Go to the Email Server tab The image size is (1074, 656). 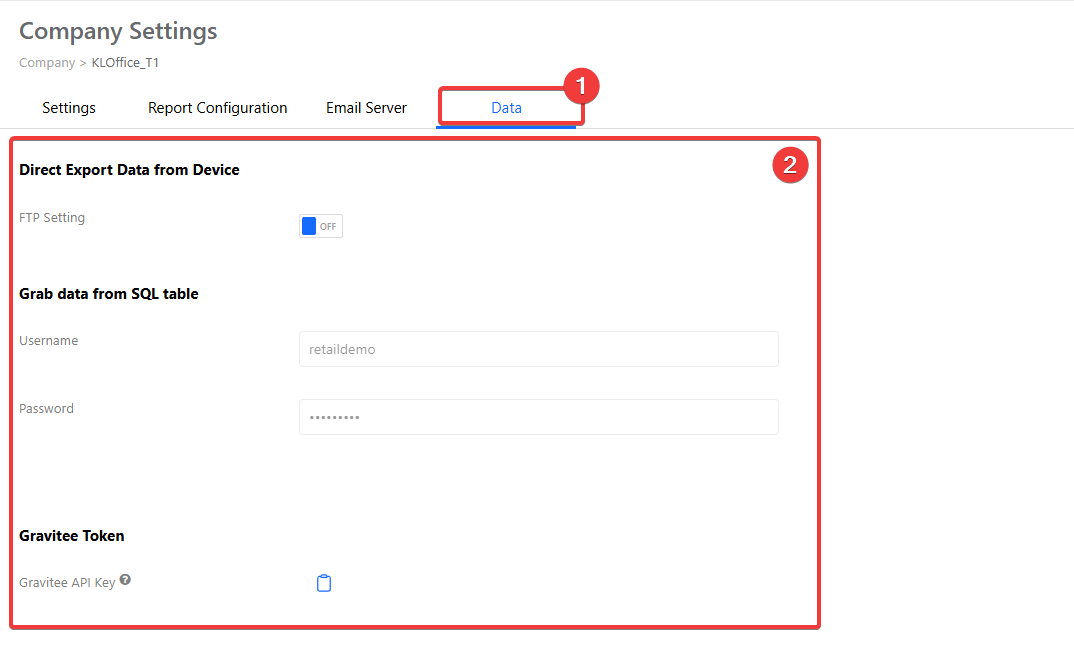[x=366, y=108]
